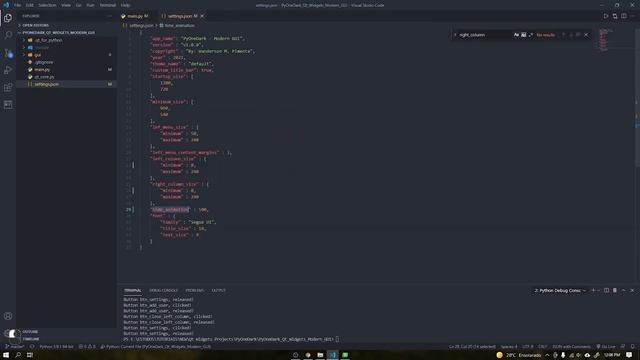Switch to the Terminal panel tab
Viewport: 640px width, 360px height.
(133, 290)
